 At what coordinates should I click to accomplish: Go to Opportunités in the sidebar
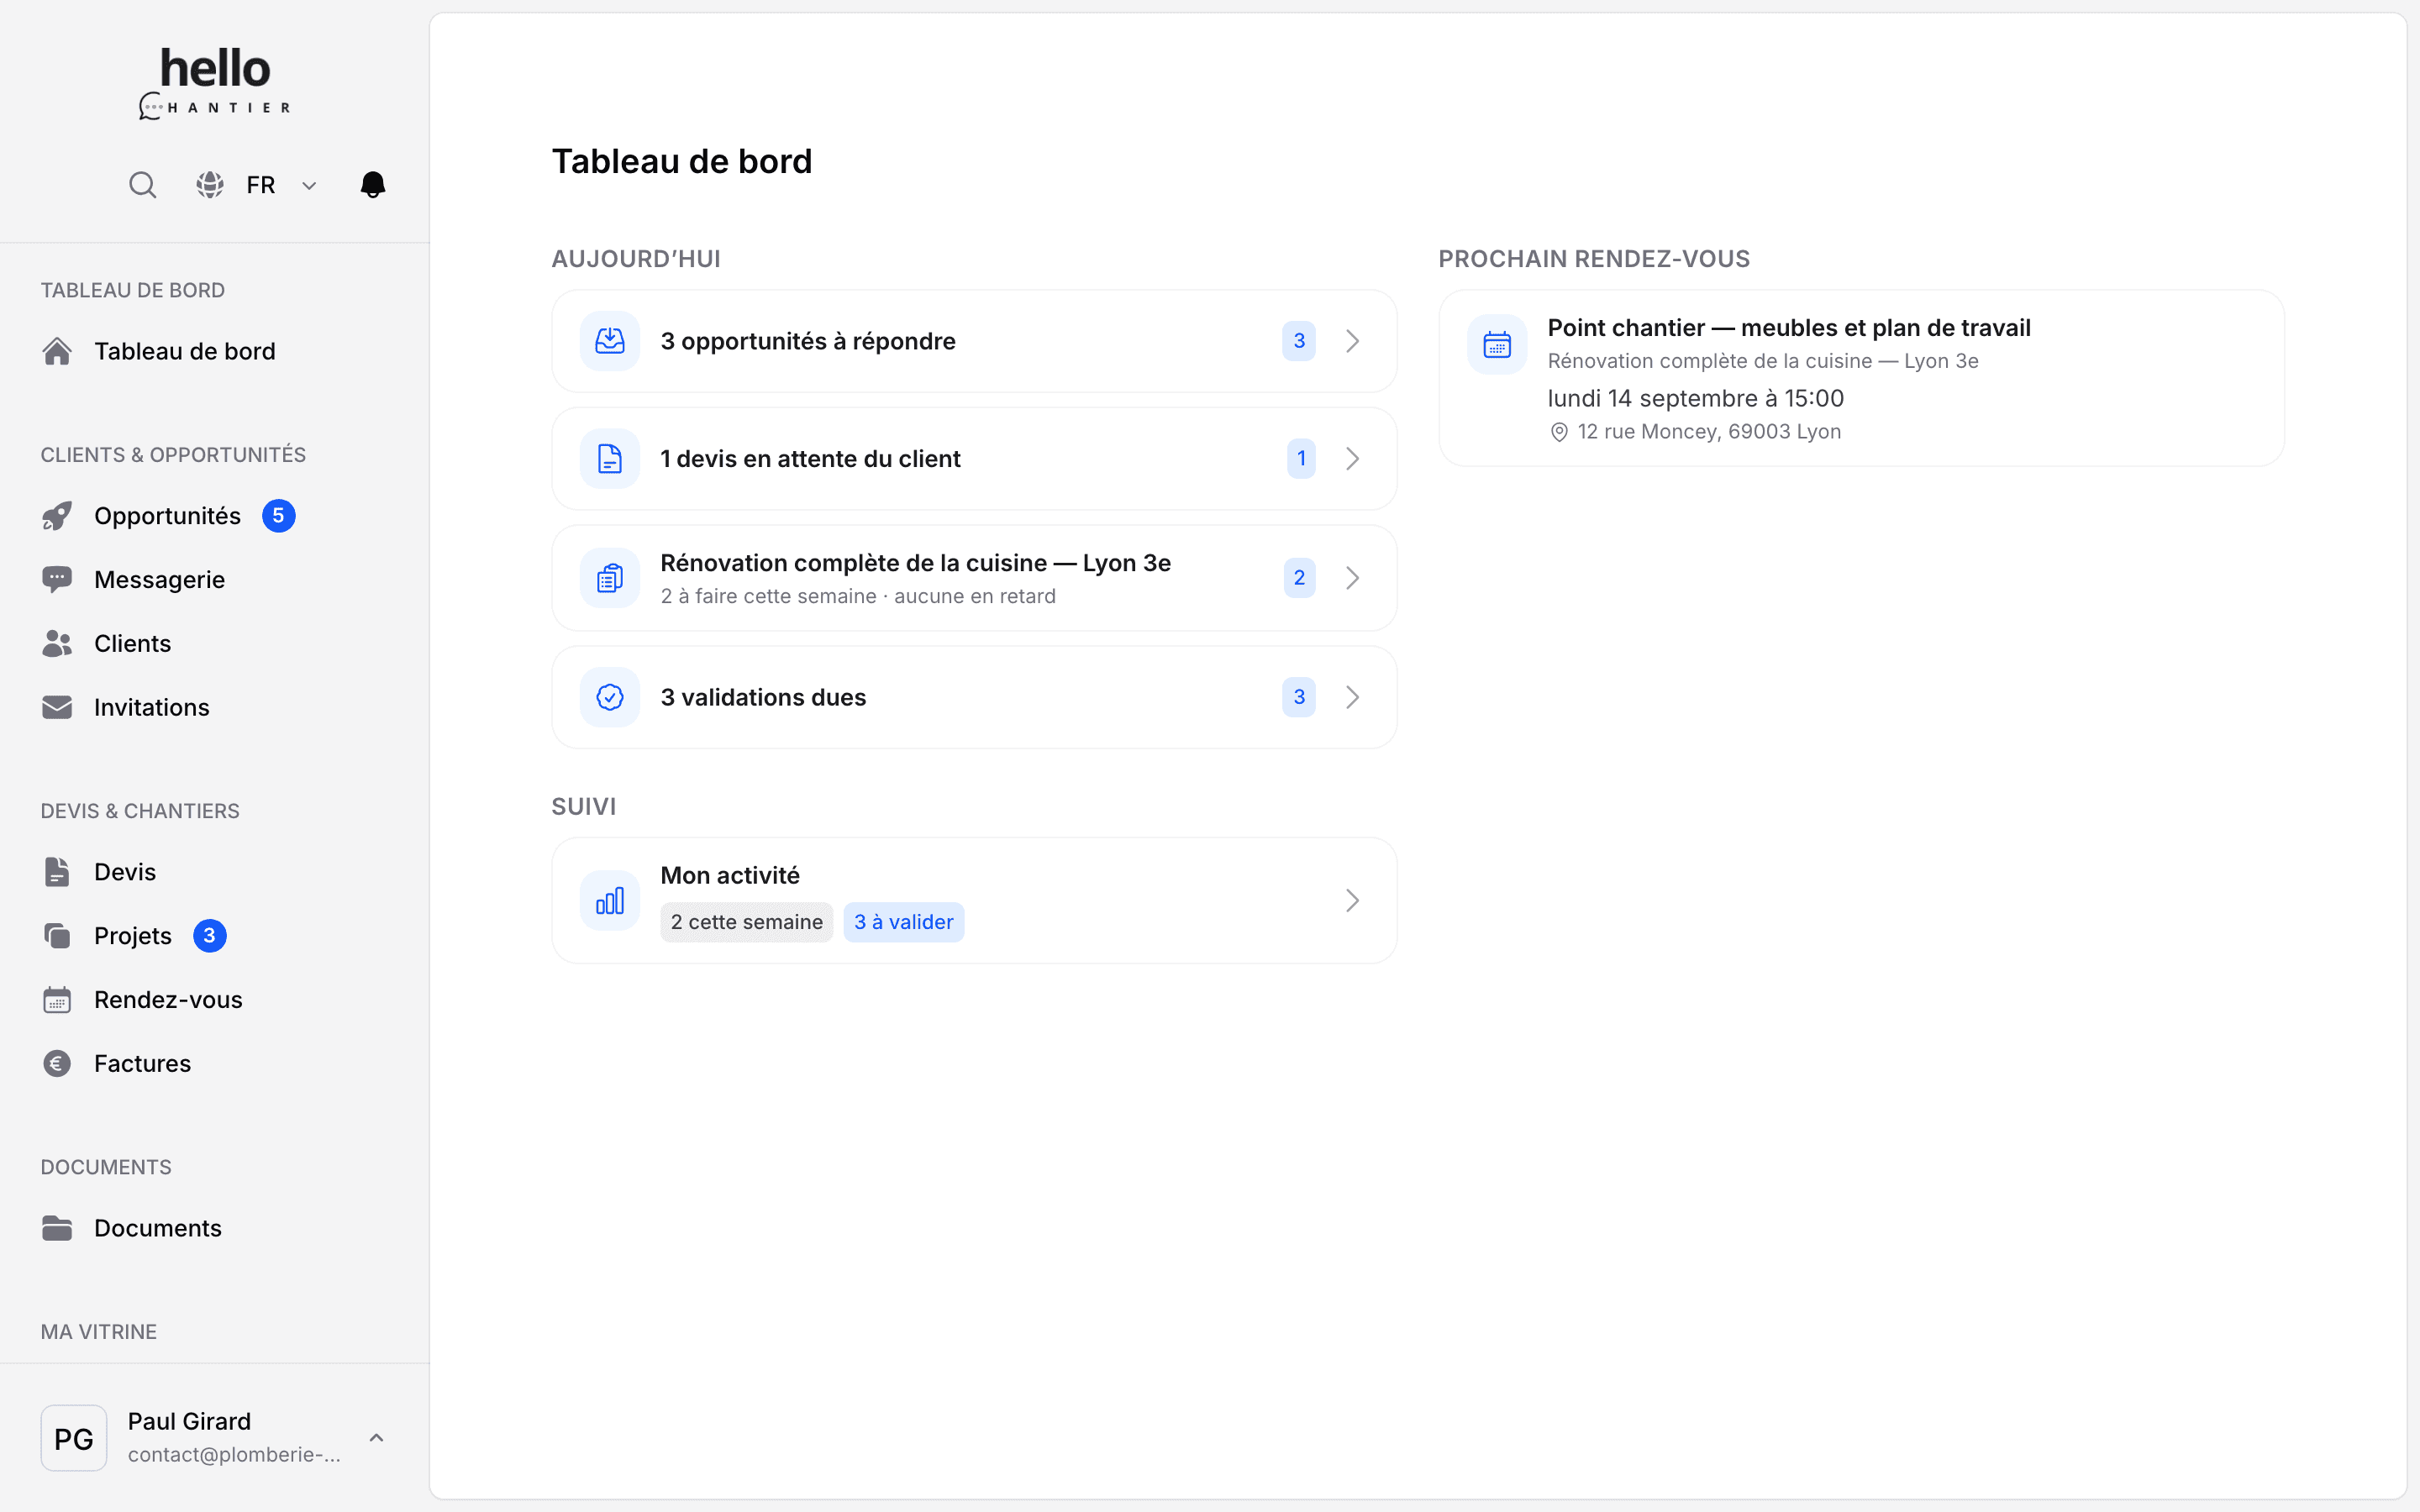tap(168, 516)
